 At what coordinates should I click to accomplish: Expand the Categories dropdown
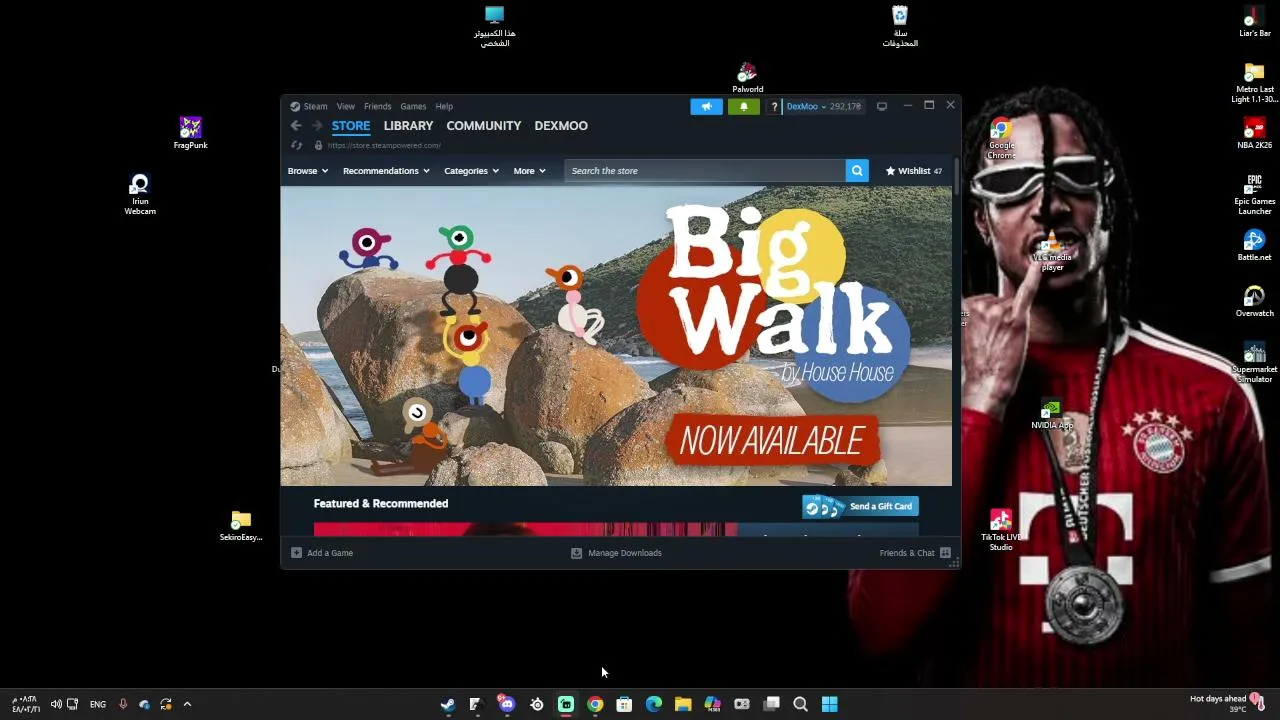(x=471, y=171)
